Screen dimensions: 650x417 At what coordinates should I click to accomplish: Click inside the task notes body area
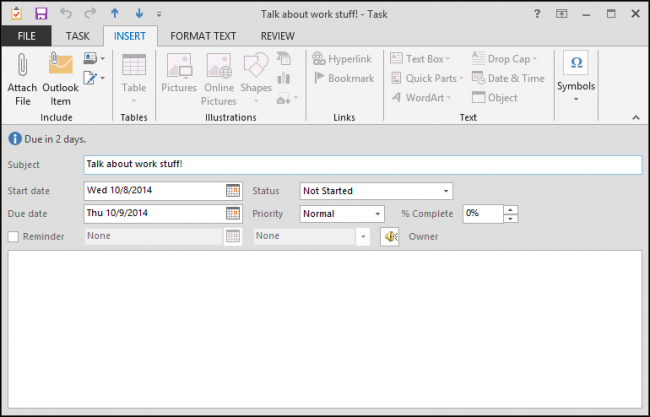325,329
